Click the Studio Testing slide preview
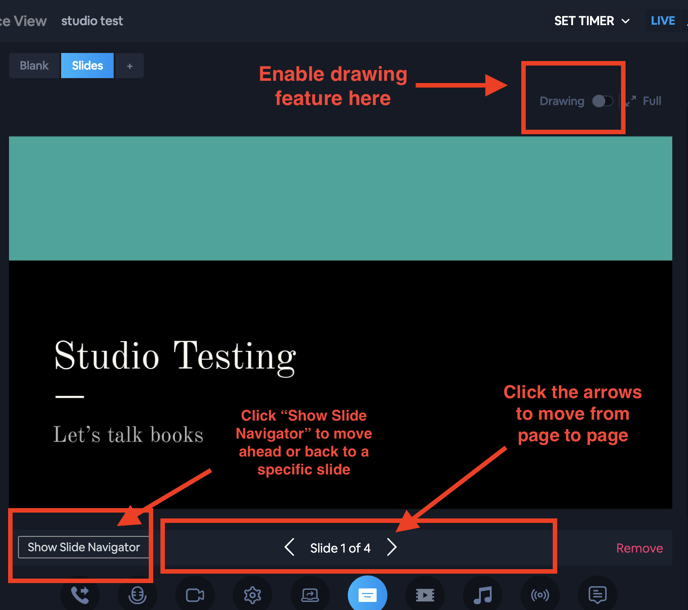688x610 pixels. (340, 323)
